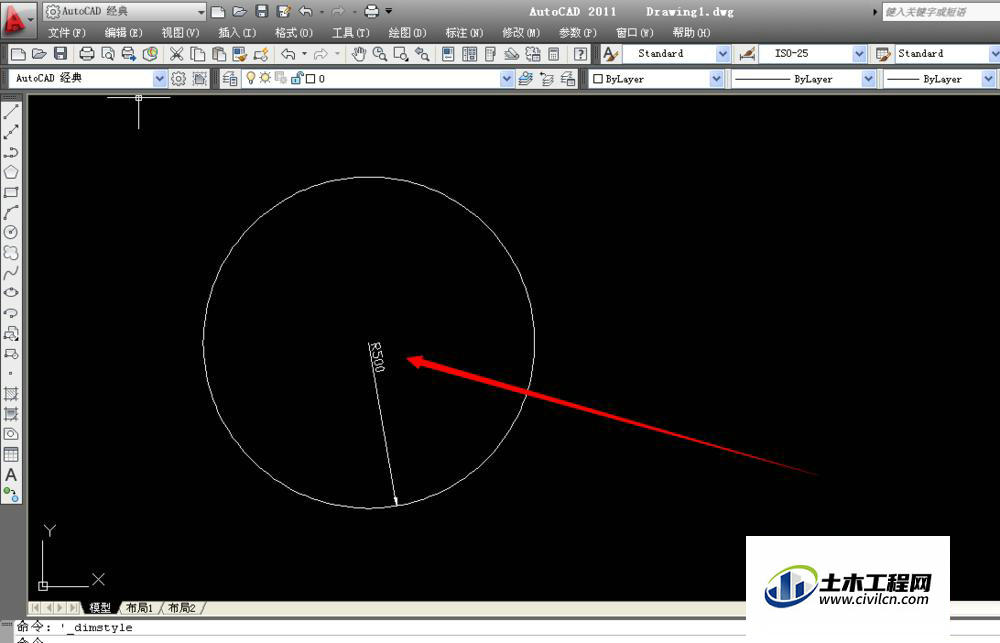Open Dimension Style manager icon
Viewport: 1000px width, 643px height.
coord(747,54)
